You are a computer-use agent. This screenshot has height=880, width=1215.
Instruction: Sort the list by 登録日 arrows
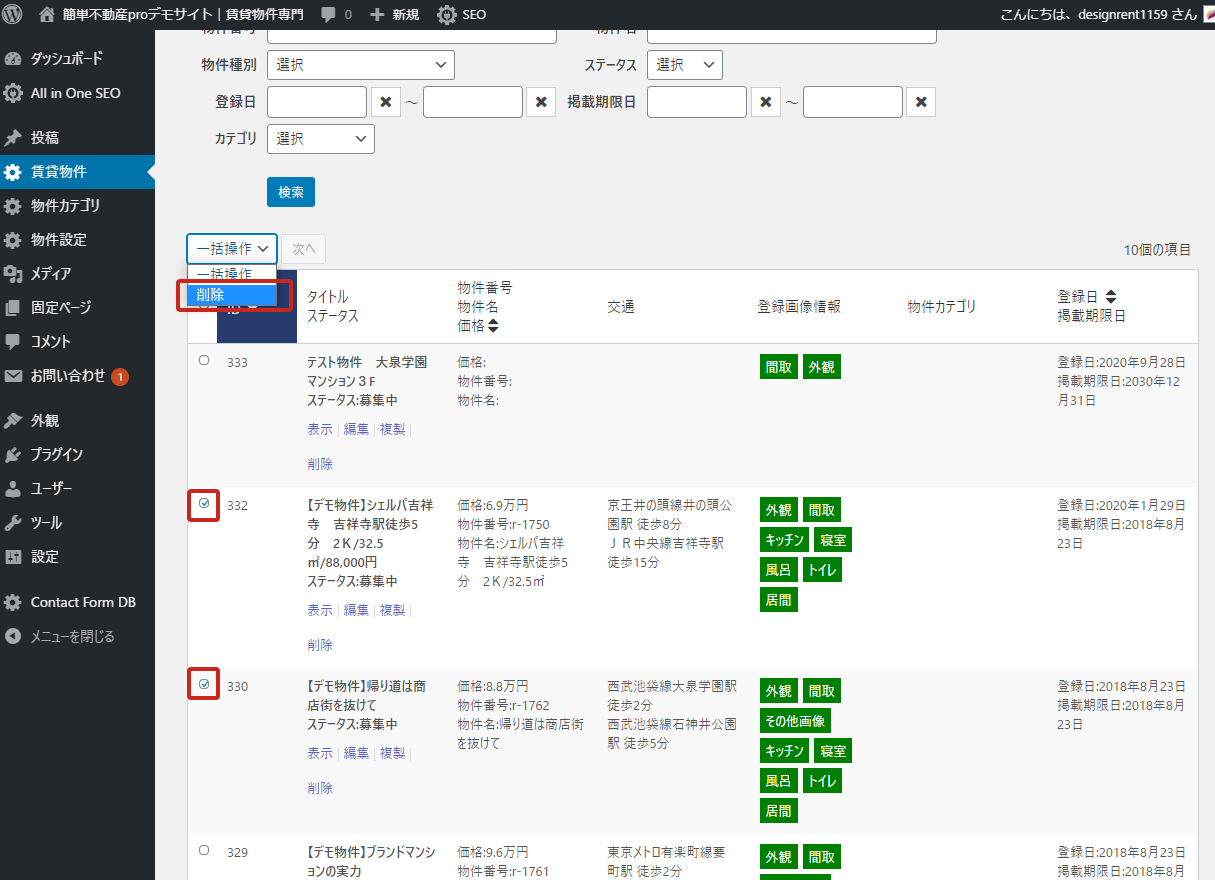tap(1110, 297)
